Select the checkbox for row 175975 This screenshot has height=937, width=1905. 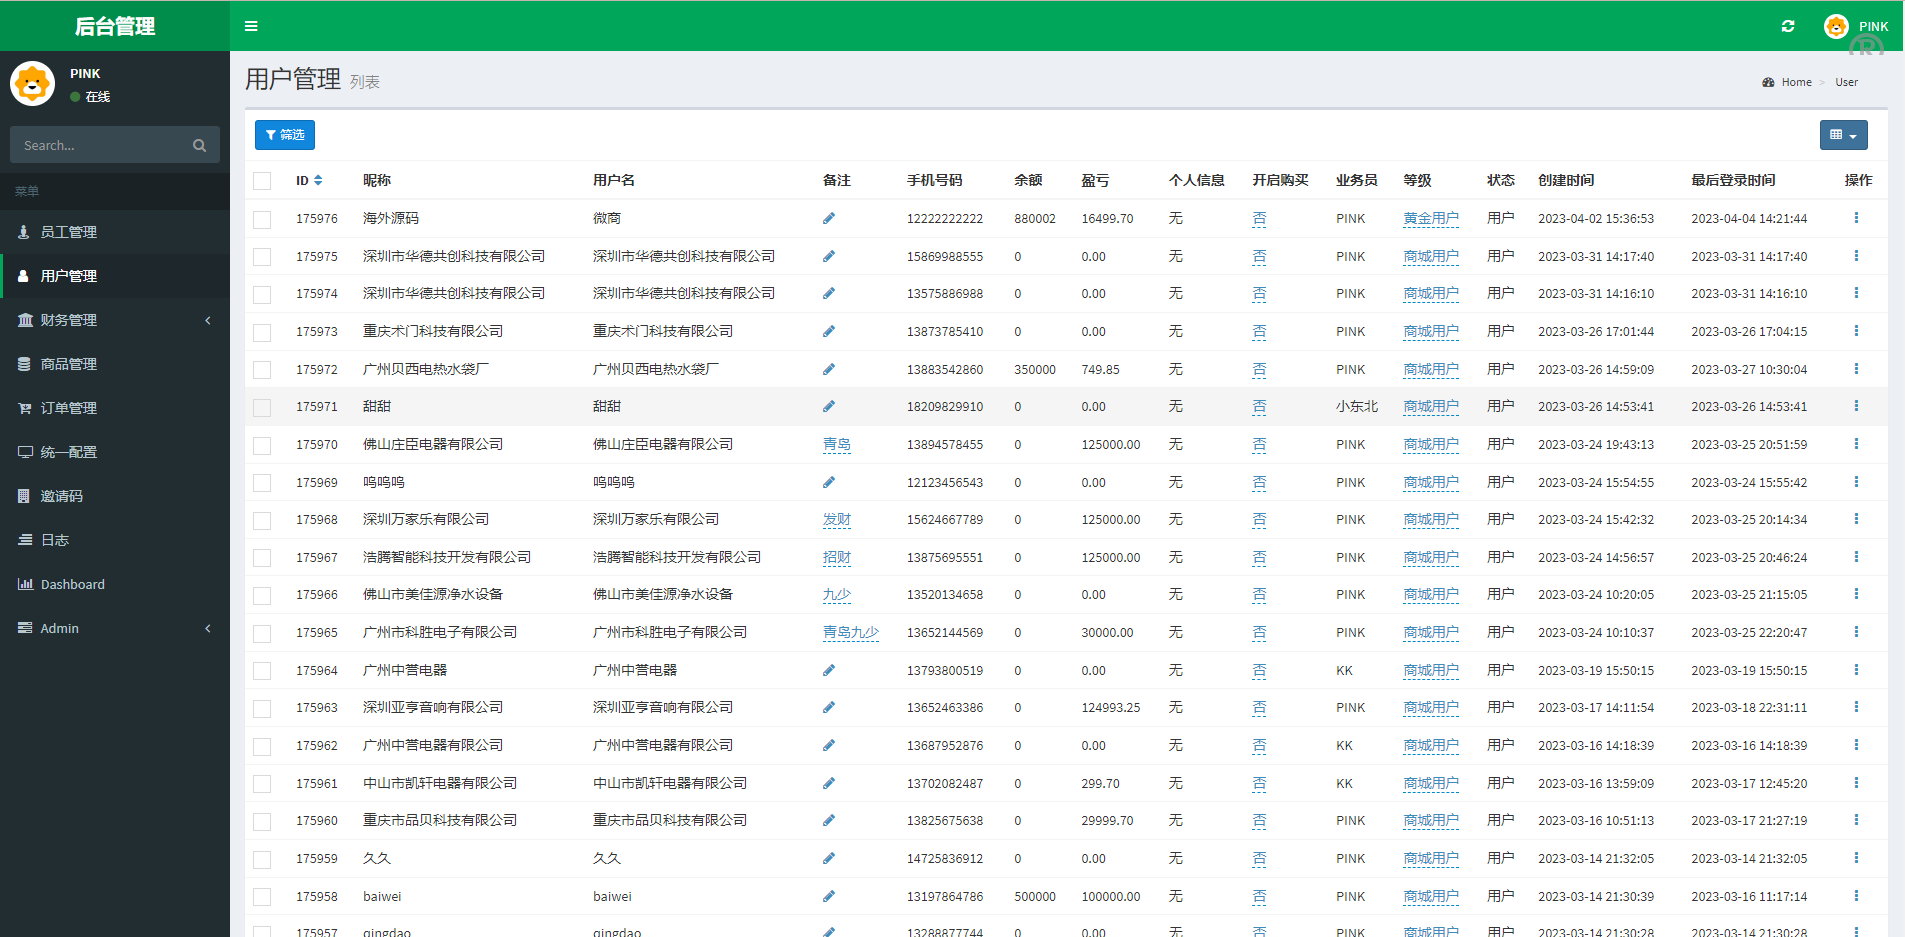click(x=262, y=256)
